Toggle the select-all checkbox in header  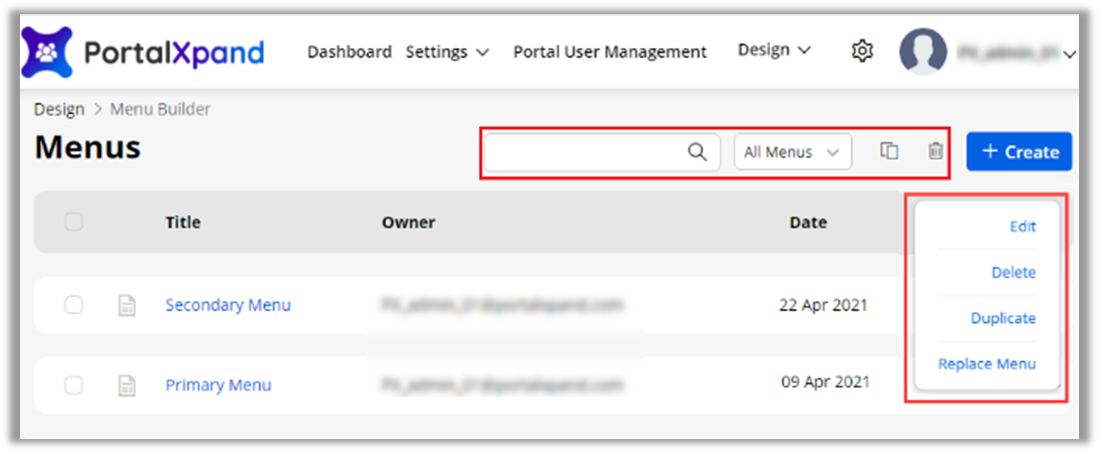click(74, 222)
